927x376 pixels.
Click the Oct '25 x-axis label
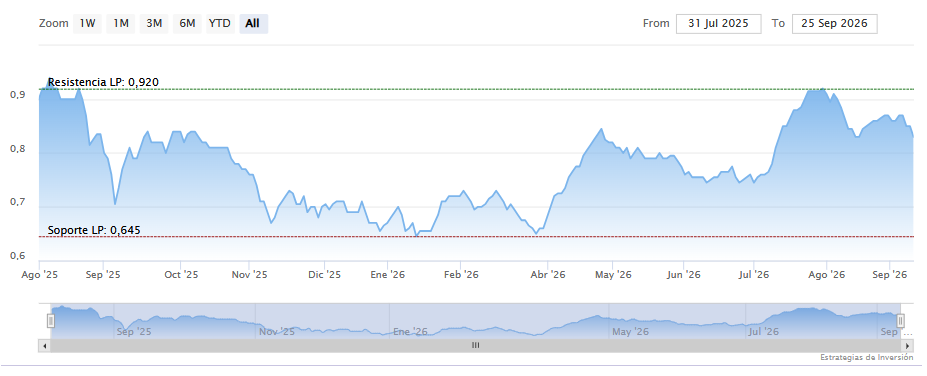[x=181, y=275]
